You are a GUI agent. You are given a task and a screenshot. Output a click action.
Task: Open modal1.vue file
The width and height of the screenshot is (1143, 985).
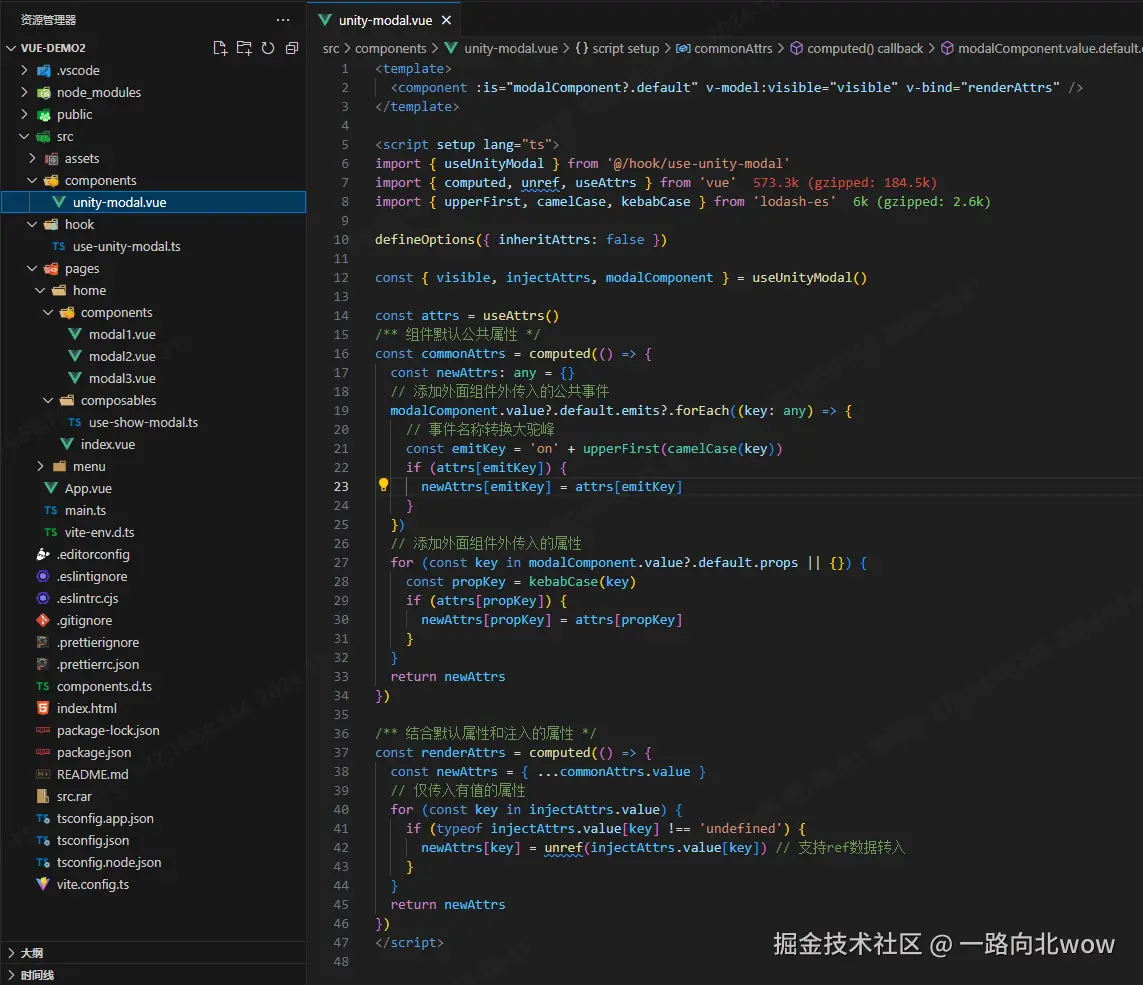click(x=153, y=334)
